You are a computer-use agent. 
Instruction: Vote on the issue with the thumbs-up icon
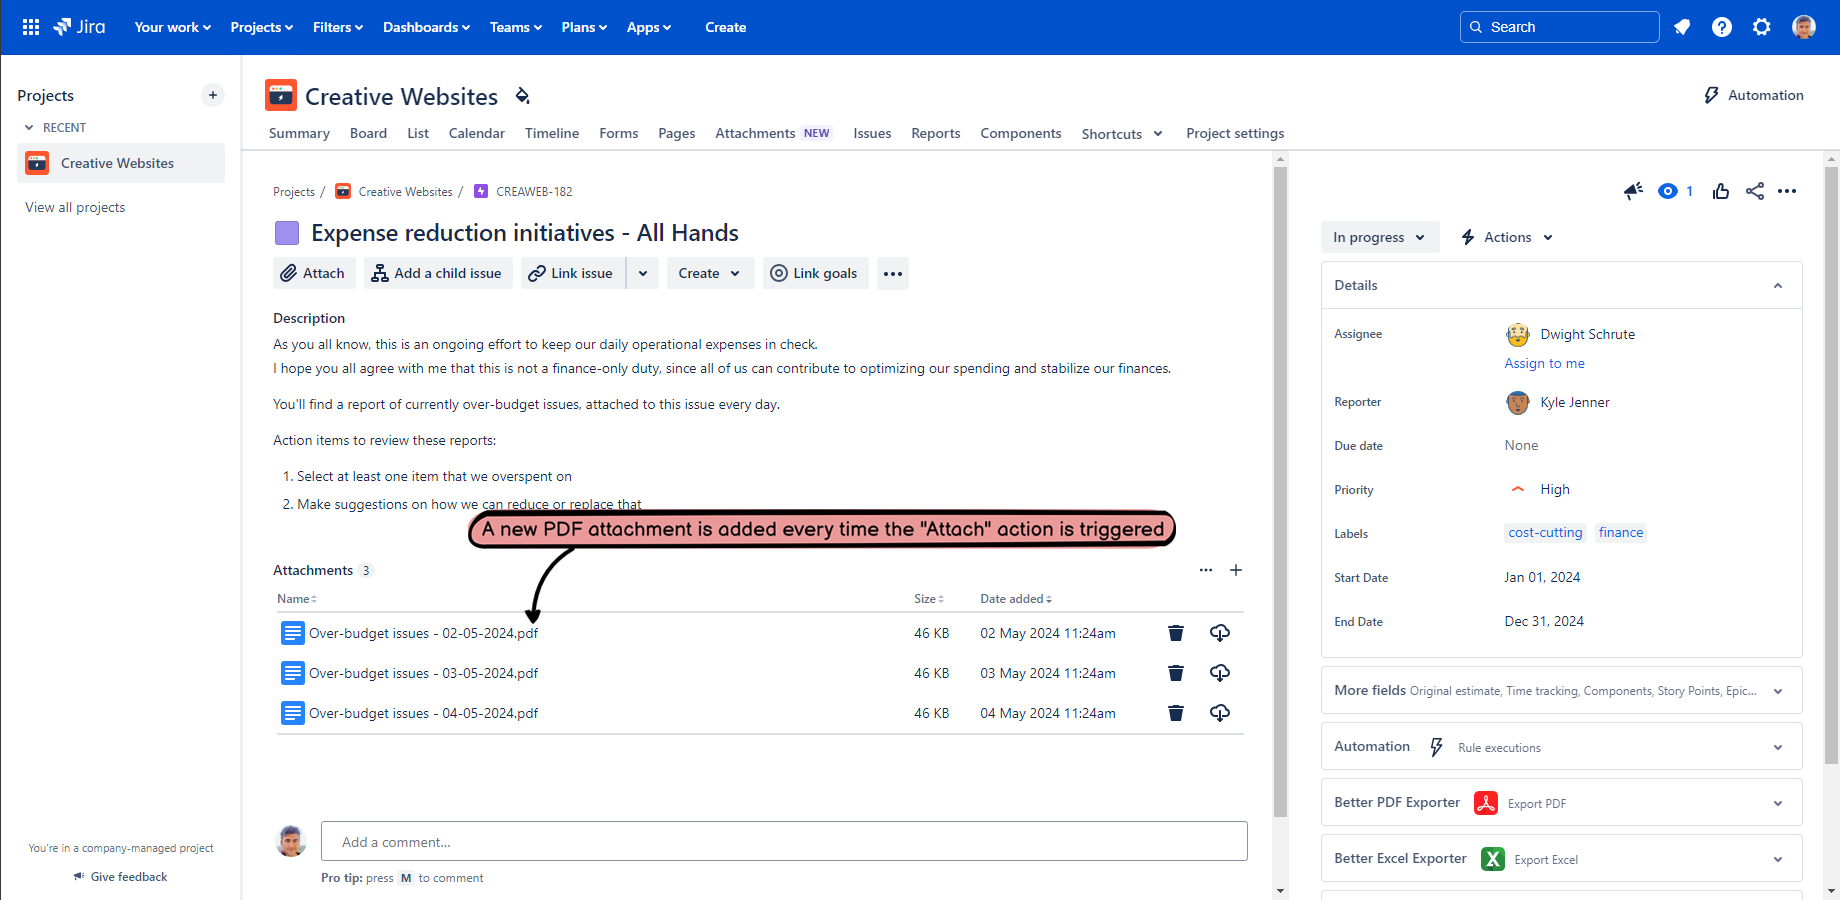(1720, 191)
